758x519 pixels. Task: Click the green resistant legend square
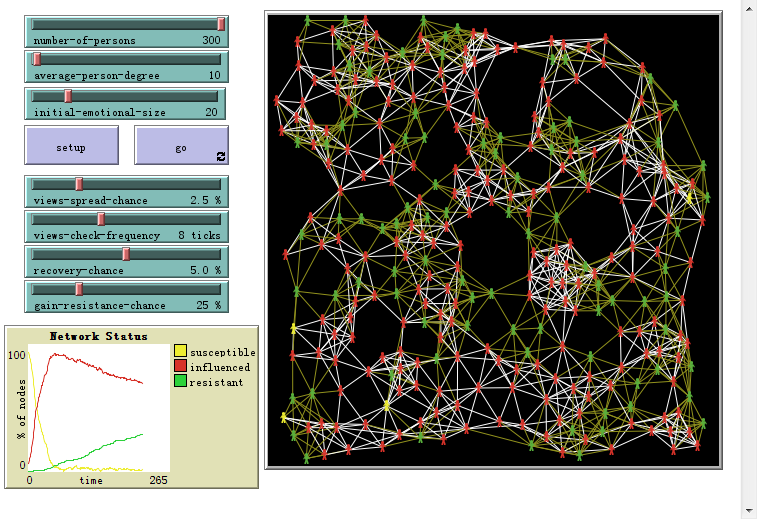(x=180, y=382)
